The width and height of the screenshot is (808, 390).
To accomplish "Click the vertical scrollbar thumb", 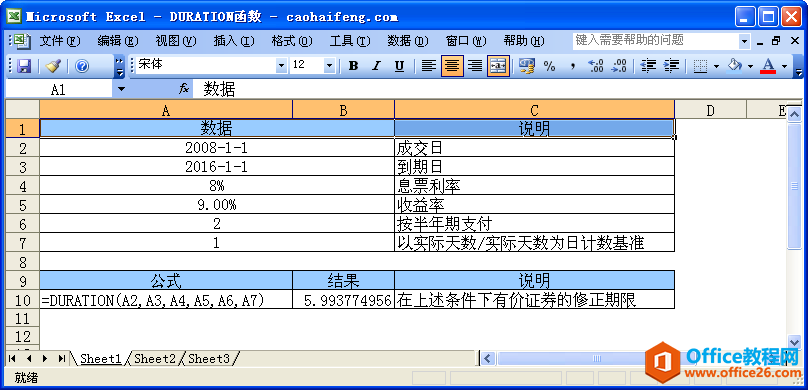I will (x=795, y=186).
